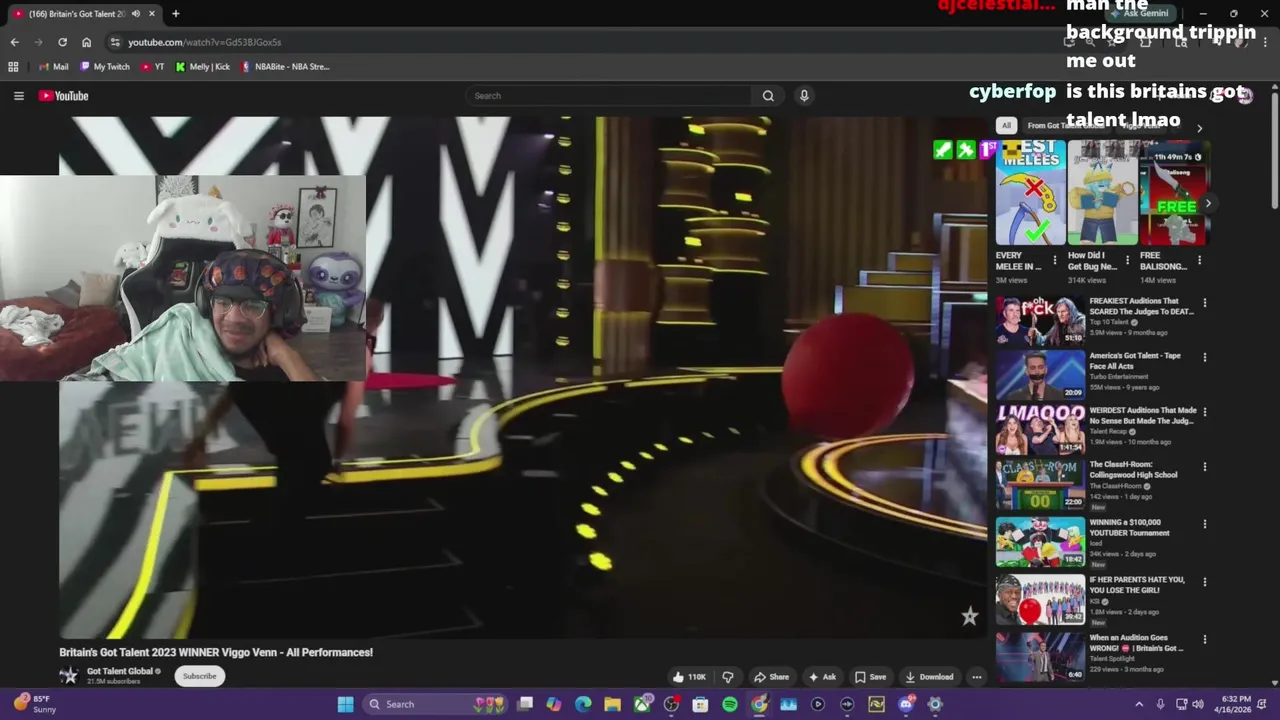
Task: Play The ClassH-Room Collingwood High School video
Action: [x=1040, y=484]
